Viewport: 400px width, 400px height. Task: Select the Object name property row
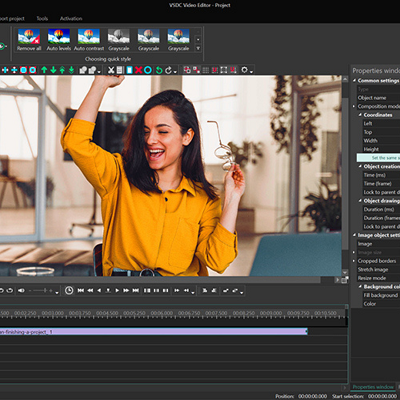(x=378, y=98)
